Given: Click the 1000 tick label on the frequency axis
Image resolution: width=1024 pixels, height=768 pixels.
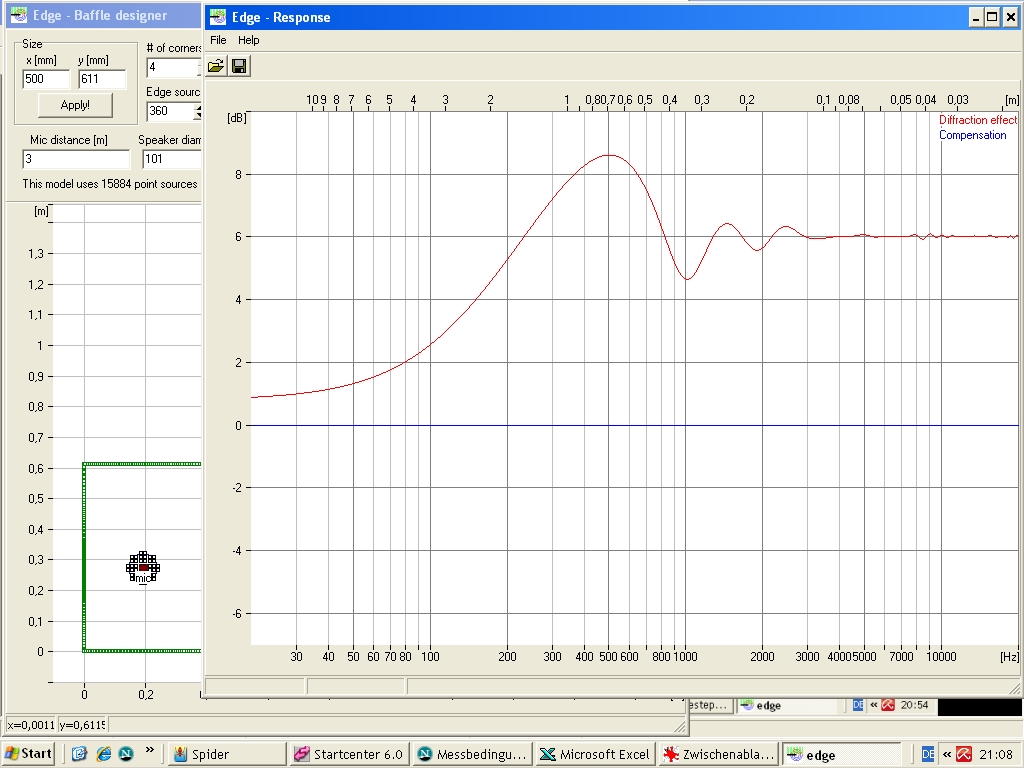Looking at the screenshot, I should (x=685, y=657).
